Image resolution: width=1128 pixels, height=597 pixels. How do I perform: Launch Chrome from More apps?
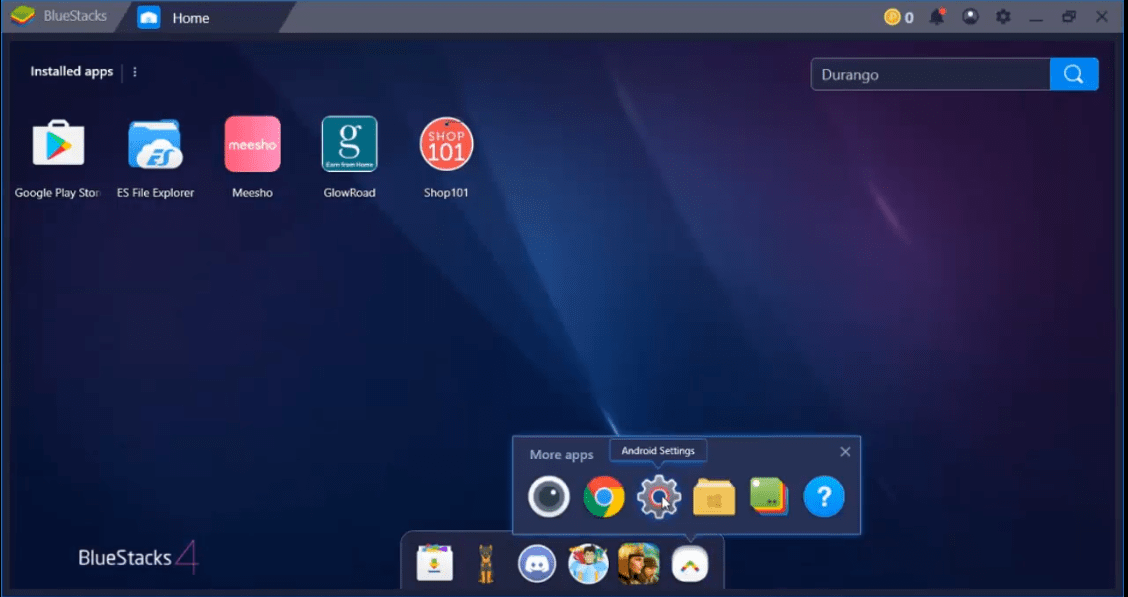tap(604, 496)
